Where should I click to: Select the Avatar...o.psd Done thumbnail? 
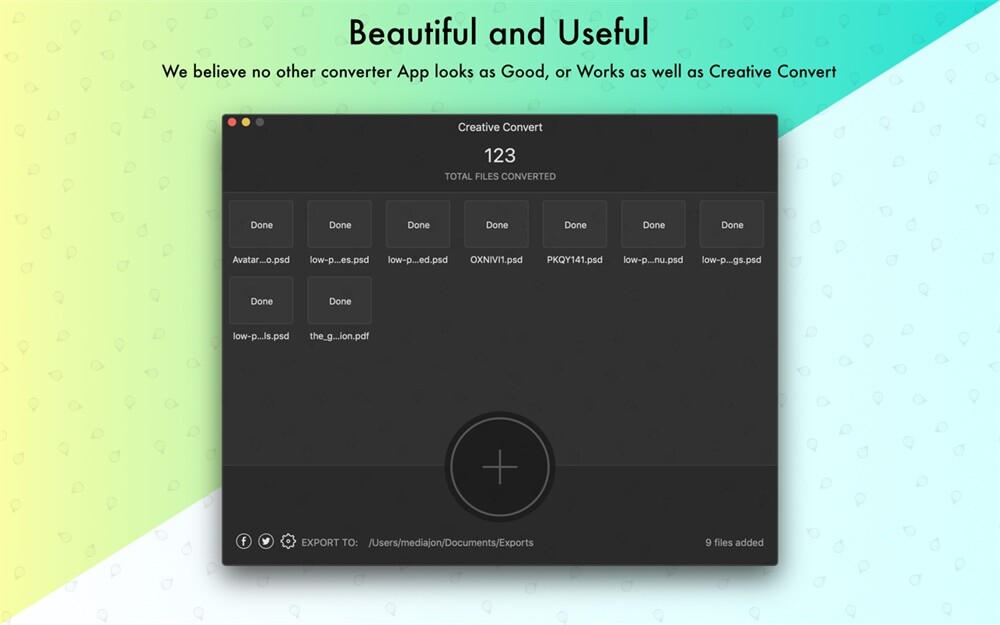click(x=261, y=224)
